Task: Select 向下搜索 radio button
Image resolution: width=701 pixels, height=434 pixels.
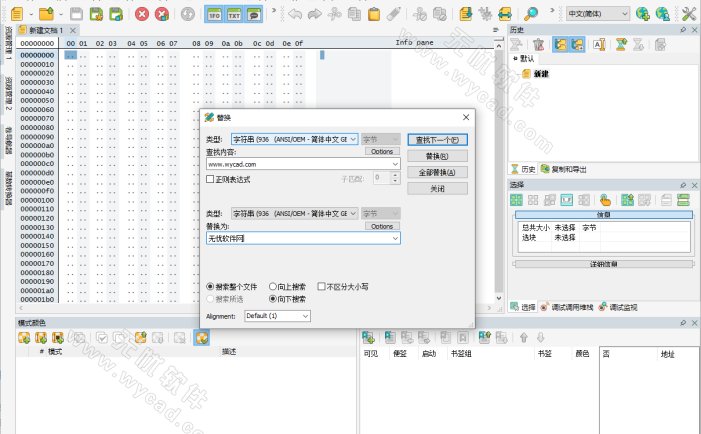Action: click(x=273, y=299)
